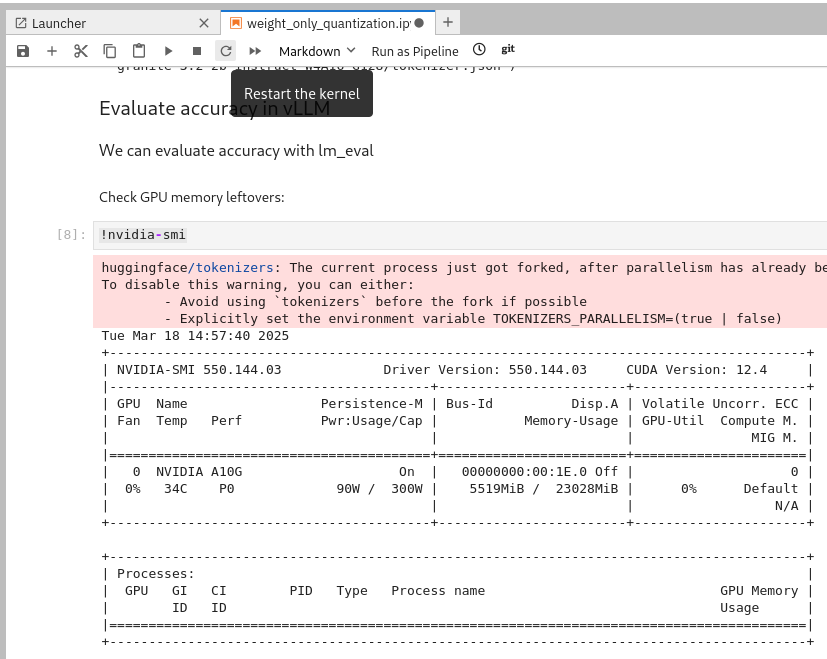Screen dimensions: 827x659
Task: Click the Bus-Id '00000000:00:1E.0 Off'
Action: [540, 472]
